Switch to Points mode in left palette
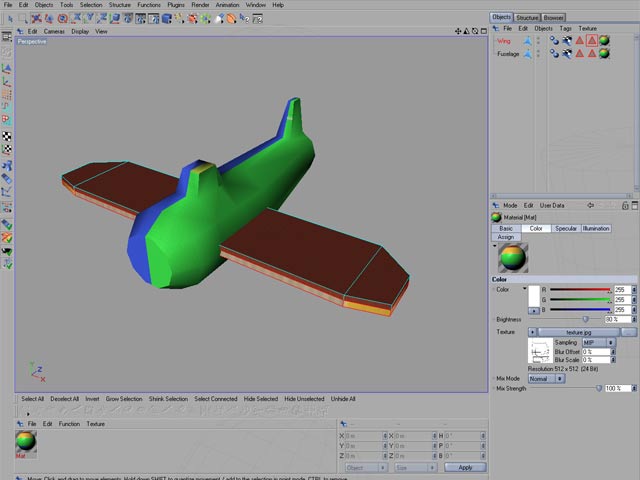Screen dimensions: 640x480 (7, 94)
